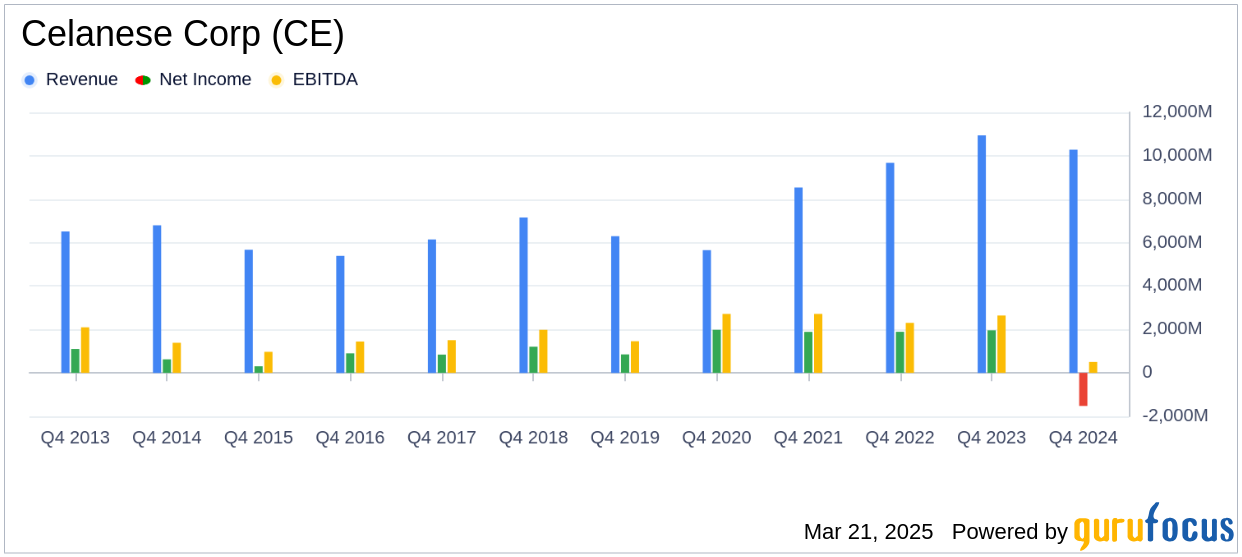
Task: Toggle the Revenue legend item
Action: [70, 80]
